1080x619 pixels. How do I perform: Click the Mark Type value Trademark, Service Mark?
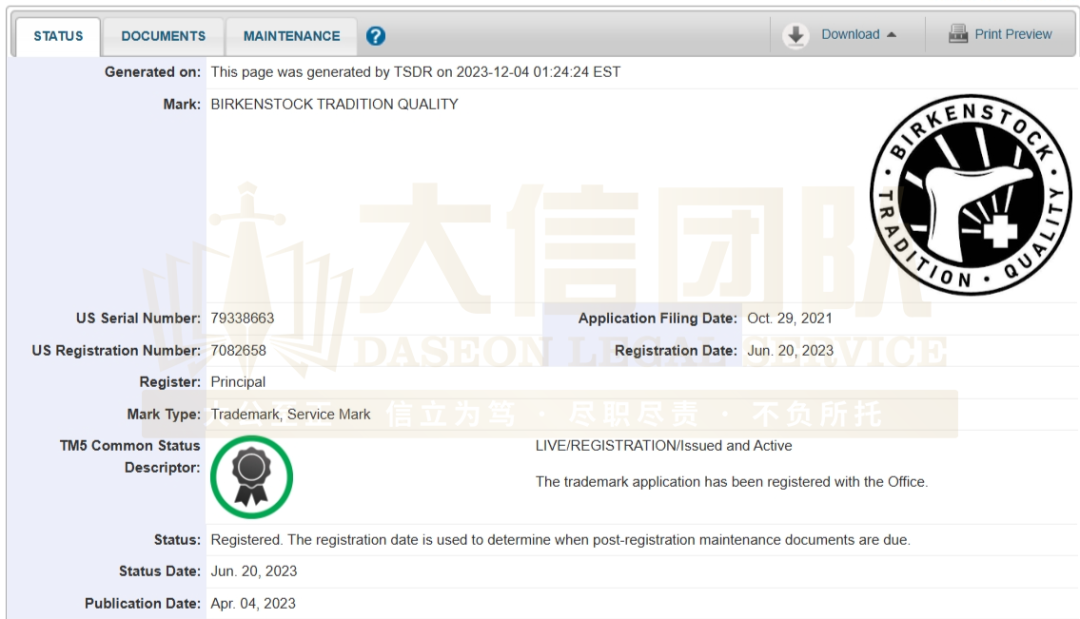(x=290, y=414)
